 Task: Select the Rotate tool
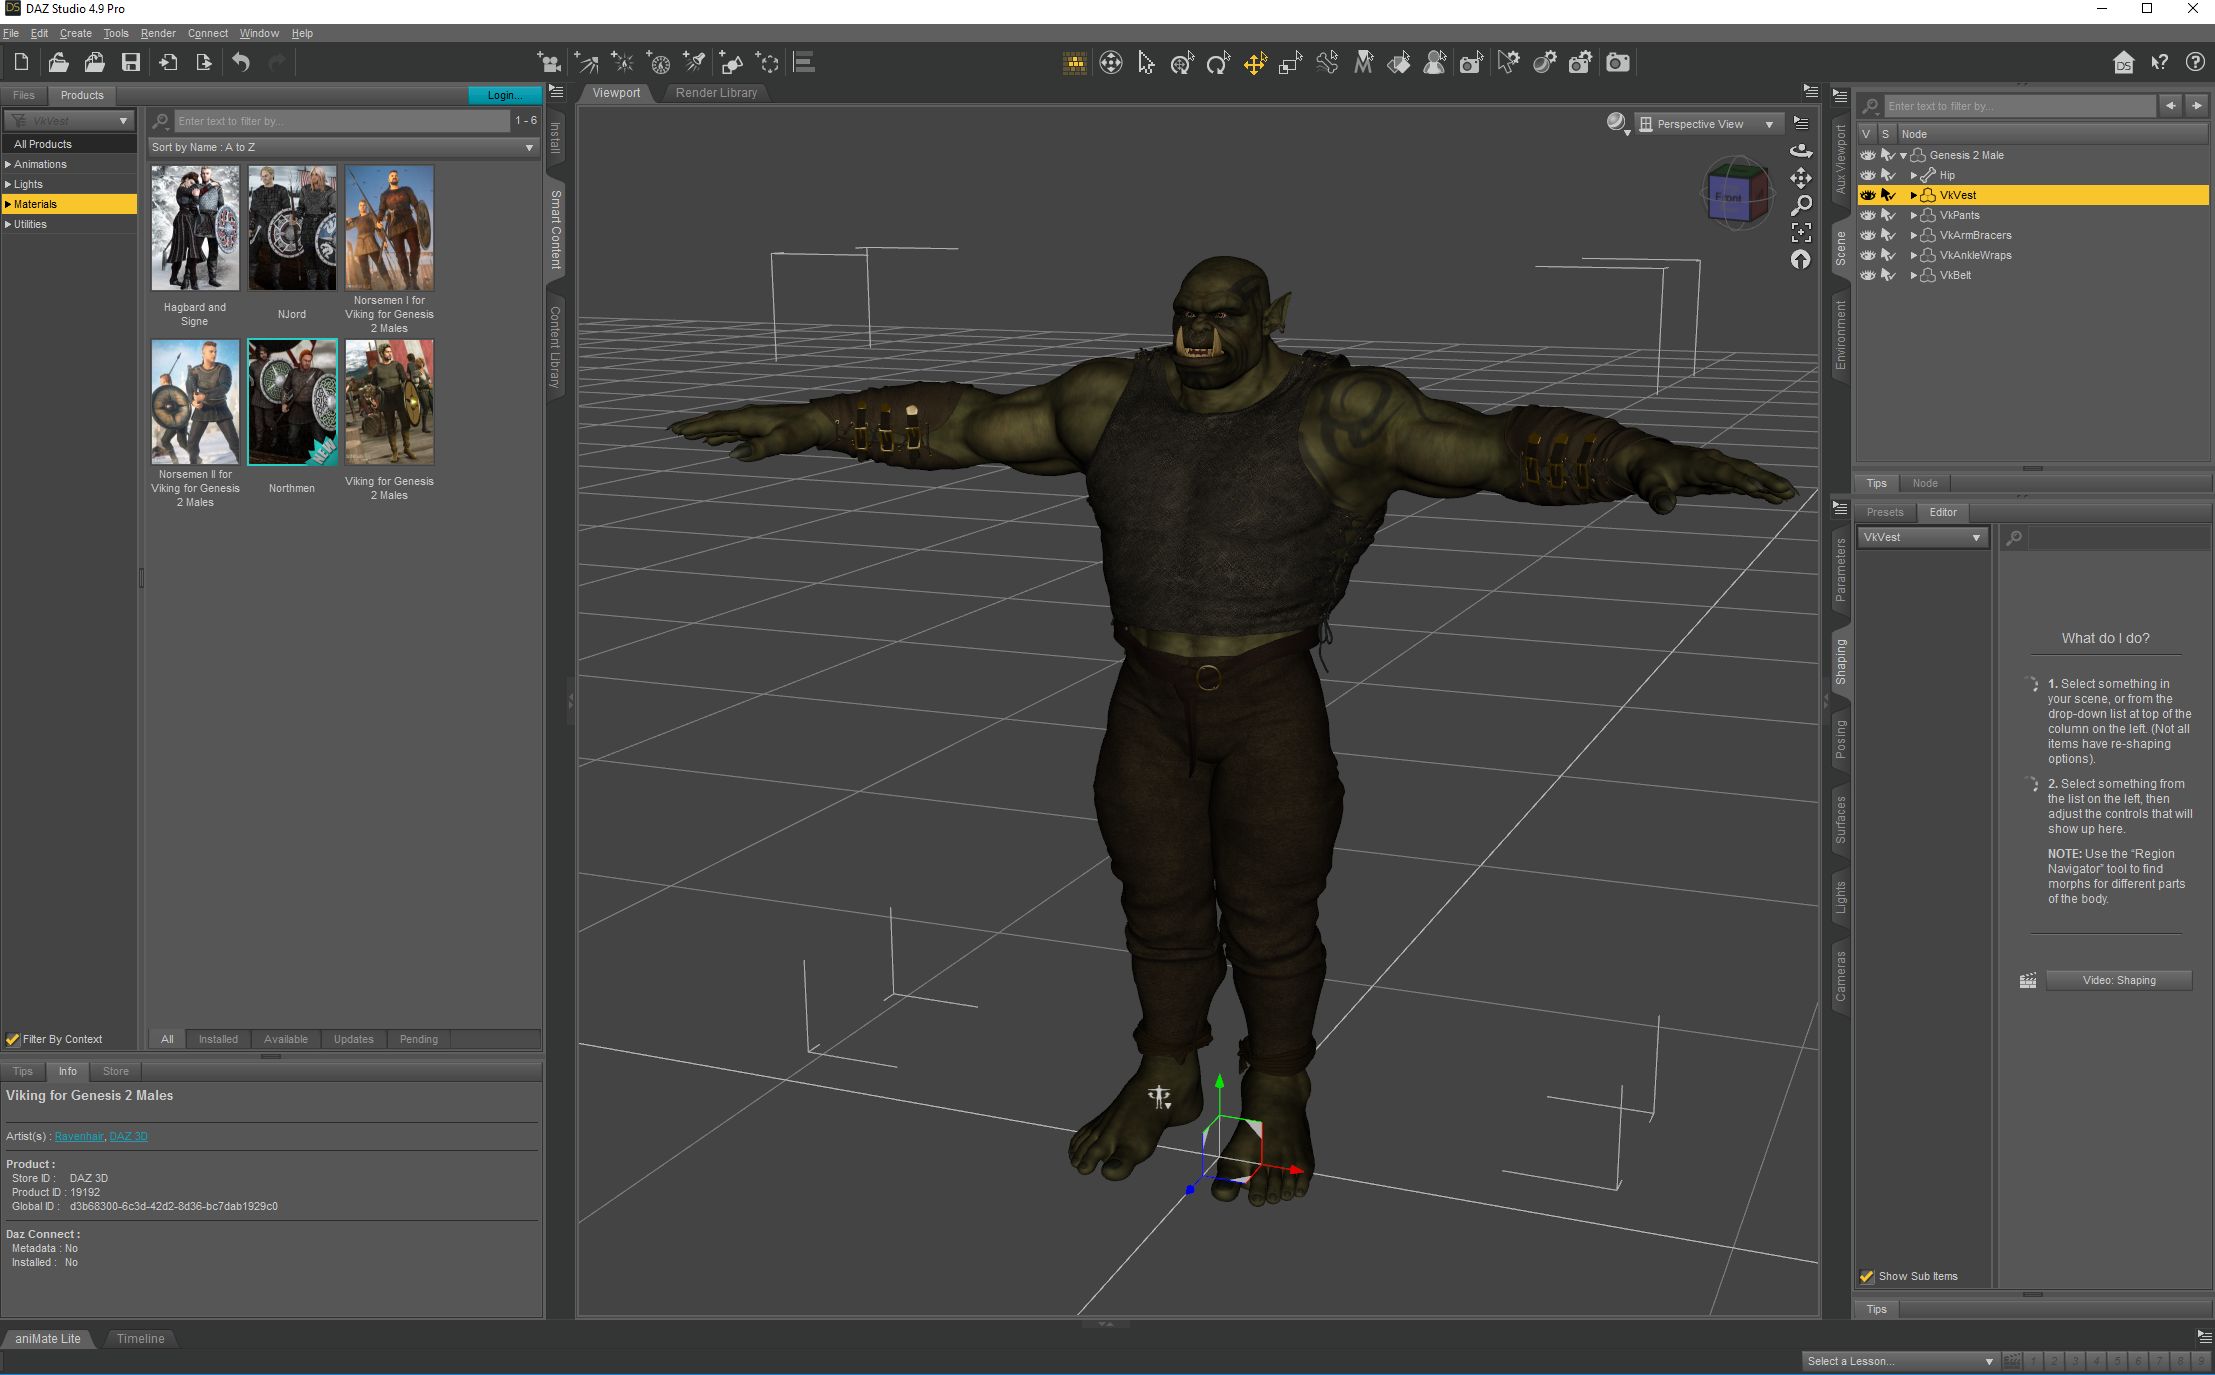tap(1218, 63)
